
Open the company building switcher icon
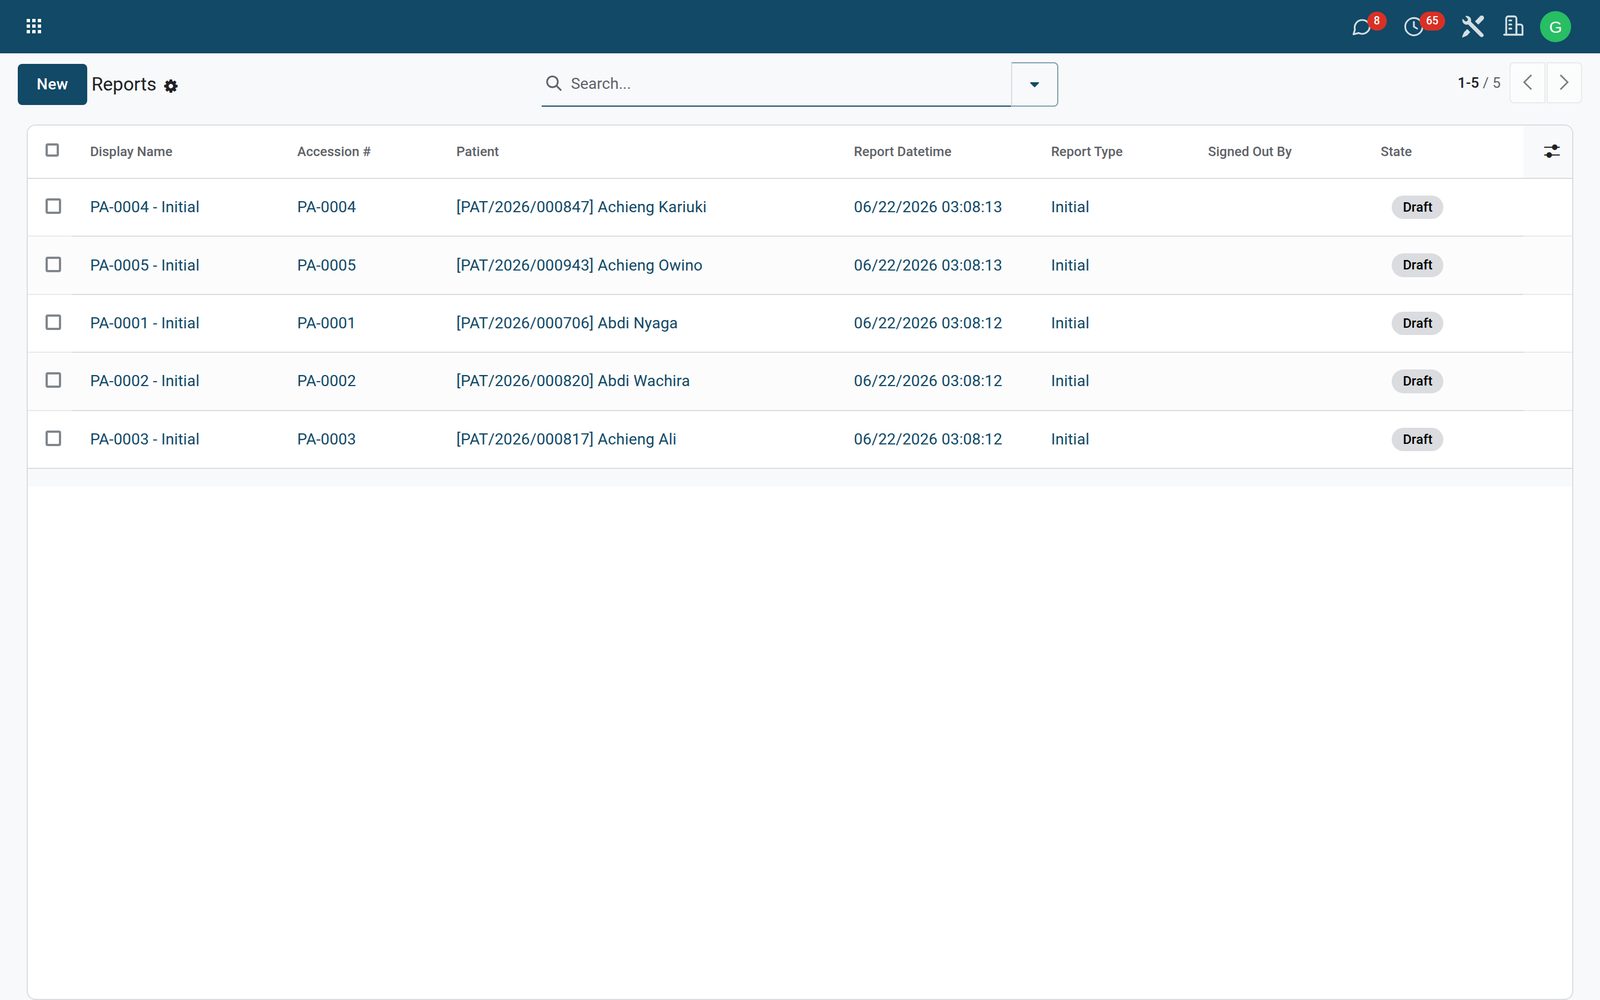[x=1513, y=27]
